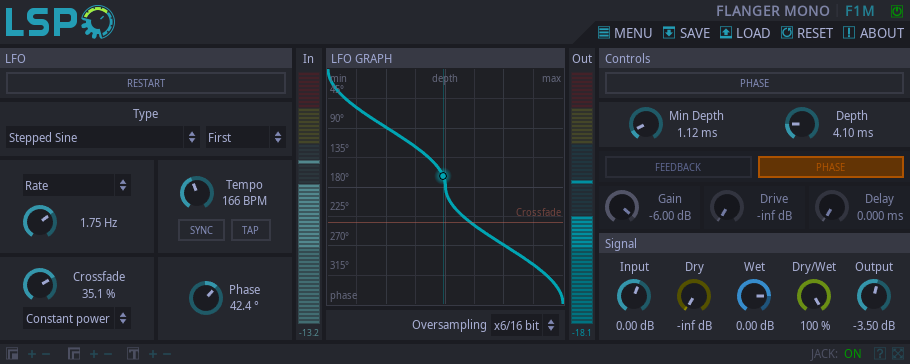
Task: Click the minus just before the hollow-corner scaling icon
Action: [x=46, y=354]
